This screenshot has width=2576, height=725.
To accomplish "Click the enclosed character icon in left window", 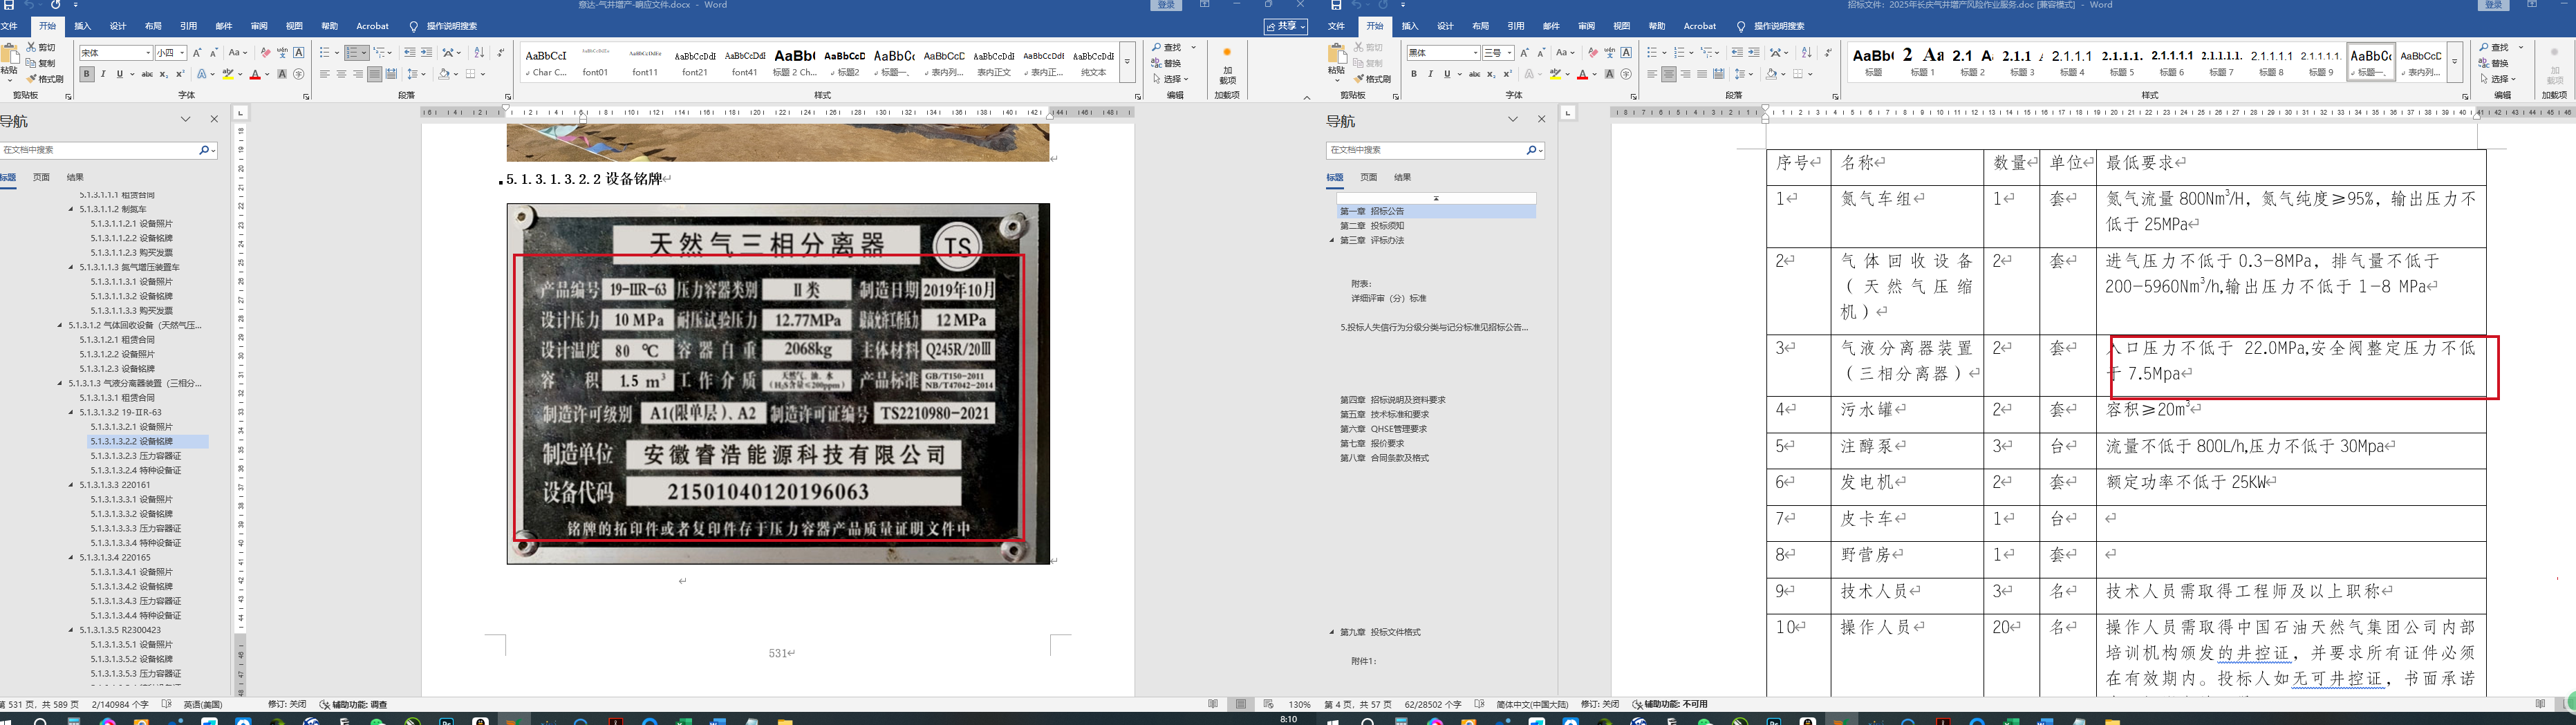I will pyautogui.click(x=298, y=74).
